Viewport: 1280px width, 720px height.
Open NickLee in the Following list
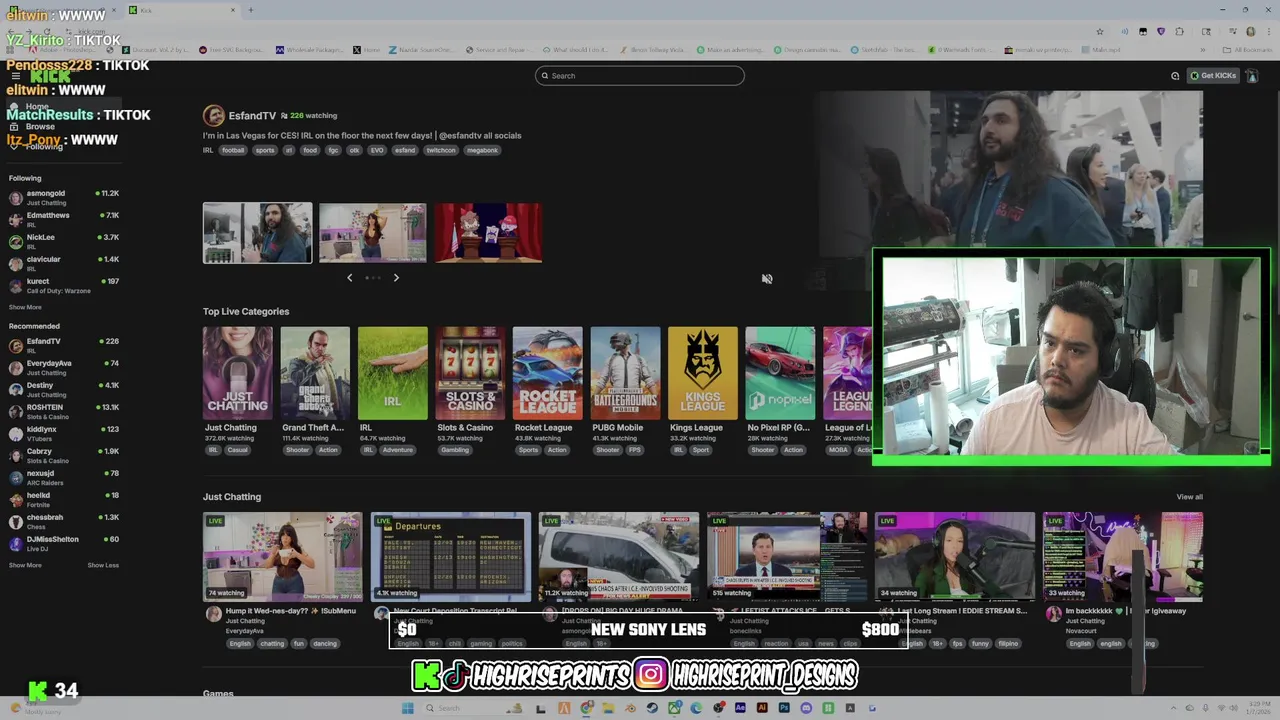point(64,241)
